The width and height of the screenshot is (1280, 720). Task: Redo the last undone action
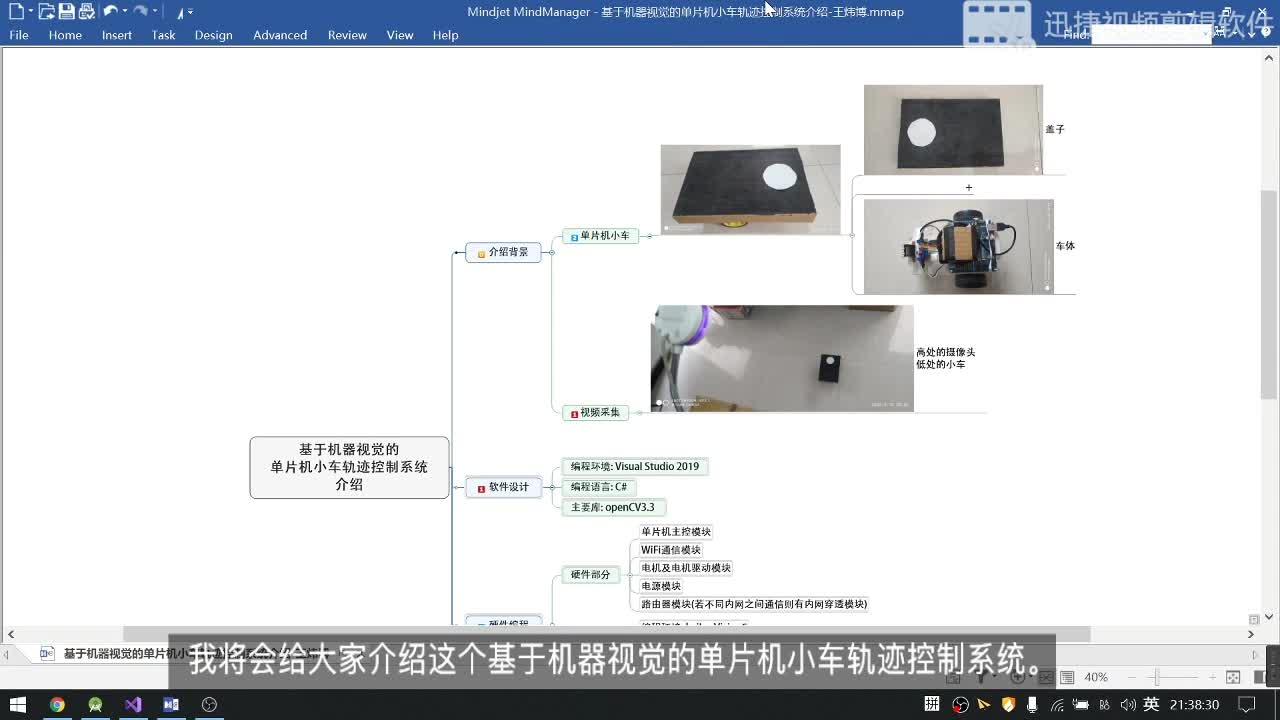tap(140, 11)
